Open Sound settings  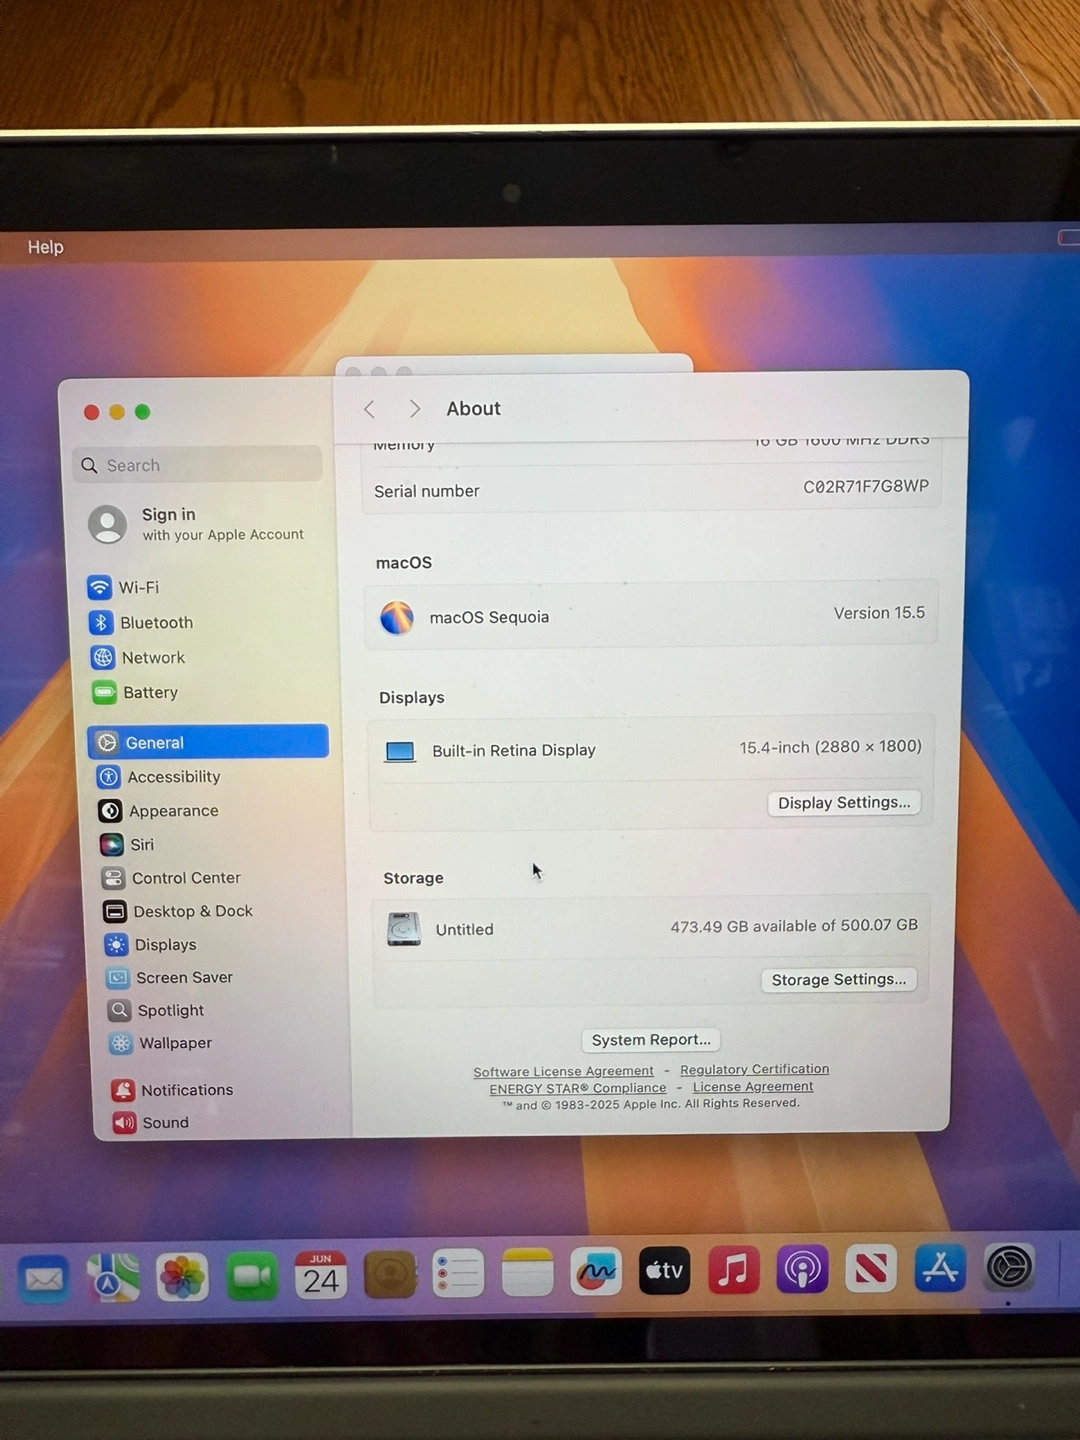(x=151, y=1122)
